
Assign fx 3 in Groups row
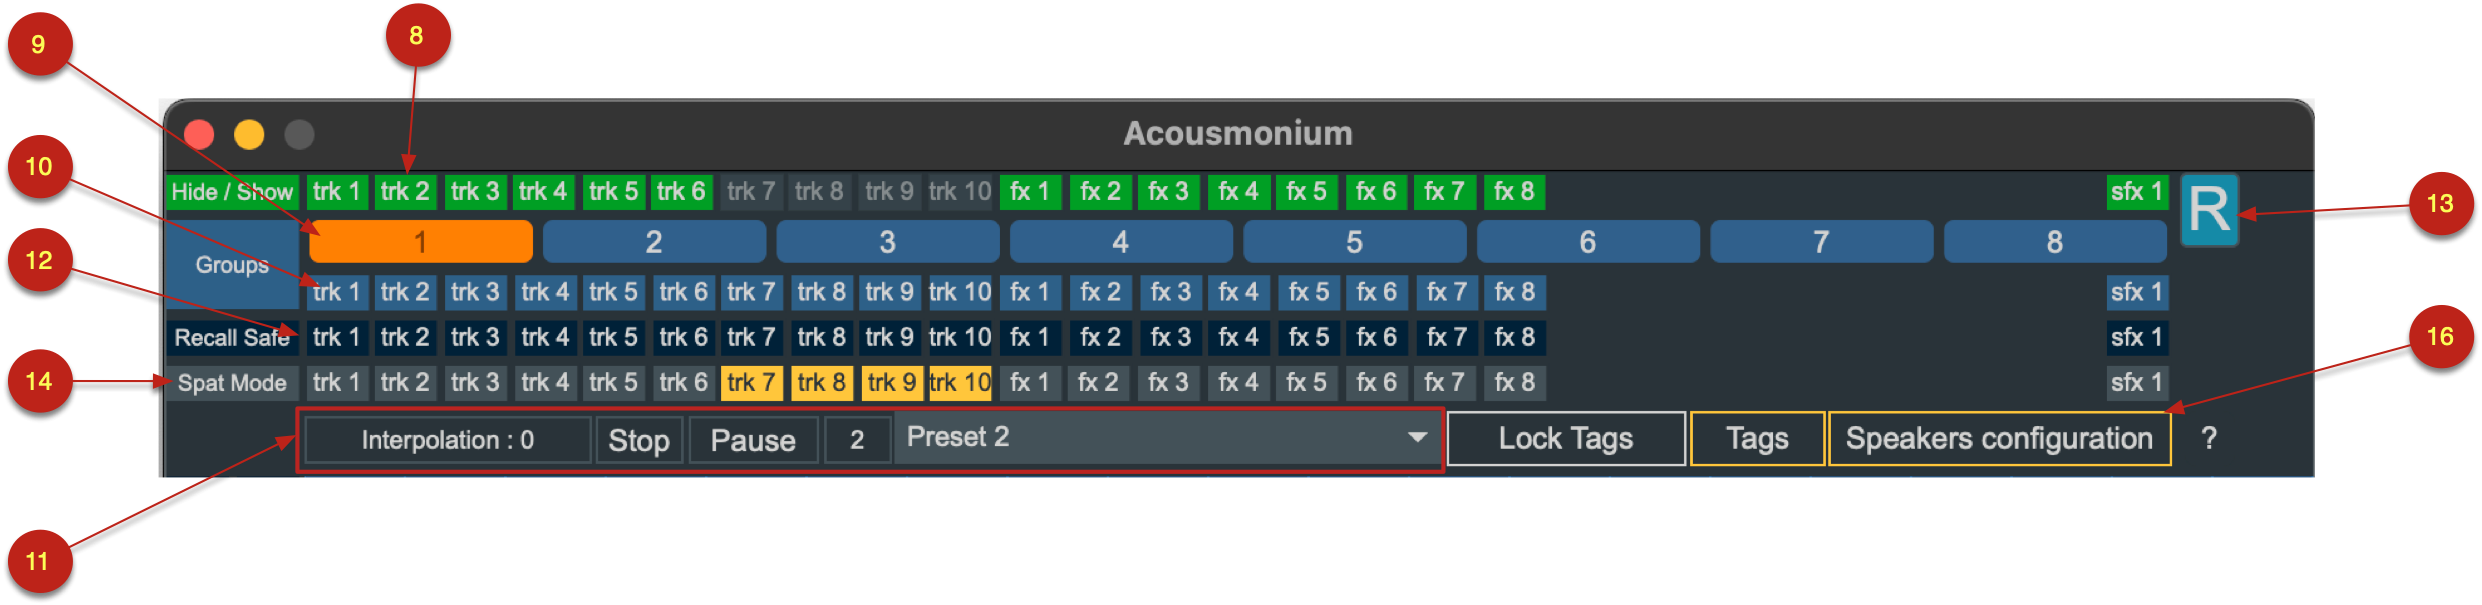[x=1170, y=292]
